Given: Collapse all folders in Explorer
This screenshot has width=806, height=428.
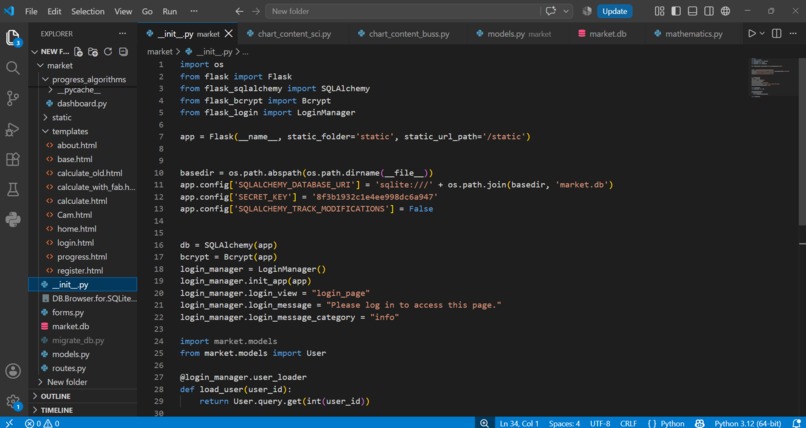Looking at the screenshot, I should point(123,51).
